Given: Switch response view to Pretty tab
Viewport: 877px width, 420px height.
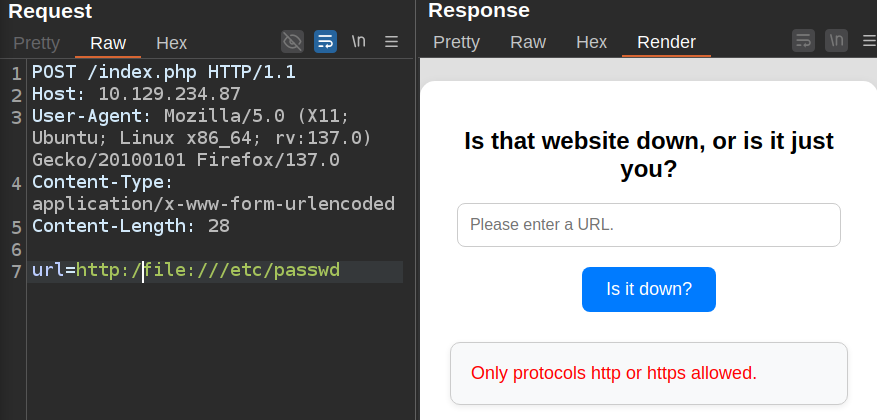Looking at the screenshot, I should 456,42.
